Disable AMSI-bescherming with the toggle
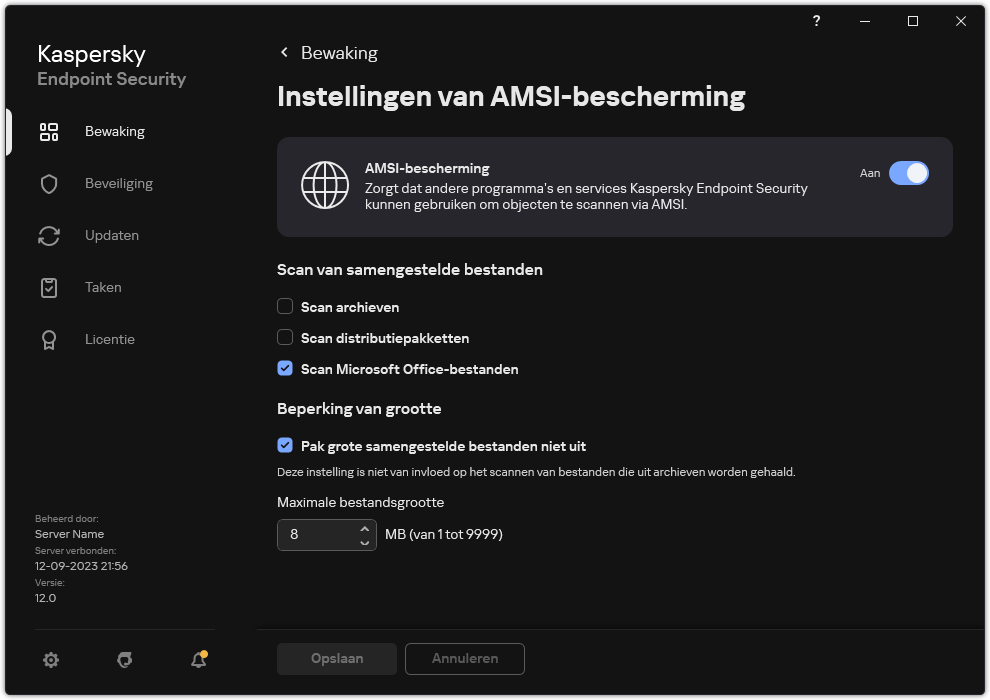 pyautogui.click(x=909, y=173)
